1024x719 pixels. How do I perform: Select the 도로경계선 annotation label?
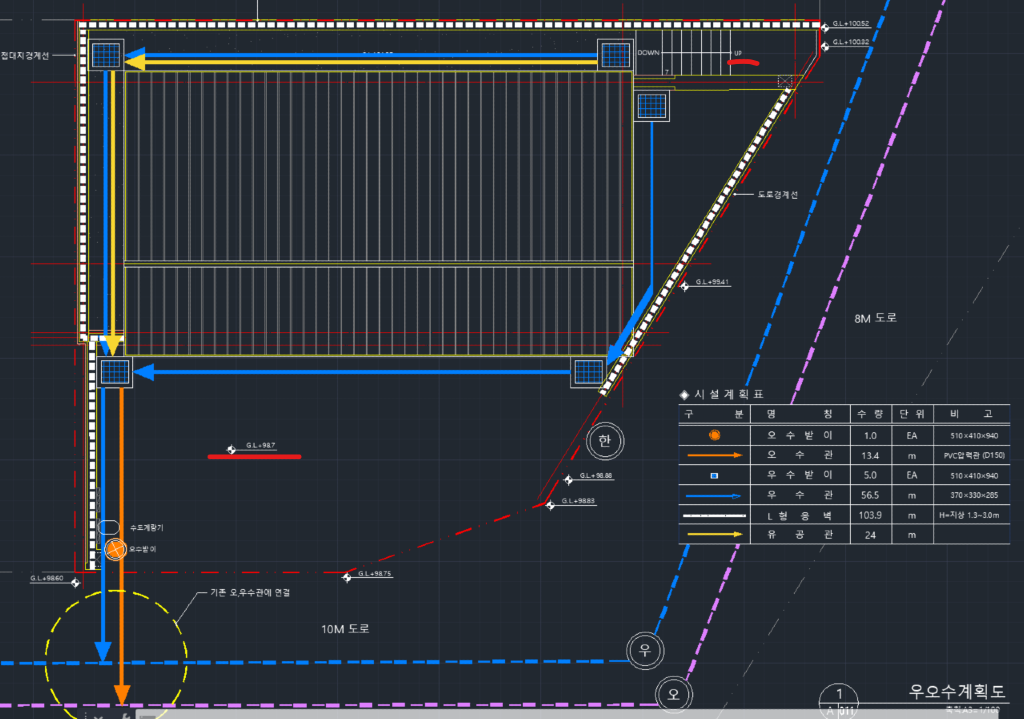coord(777,194)
